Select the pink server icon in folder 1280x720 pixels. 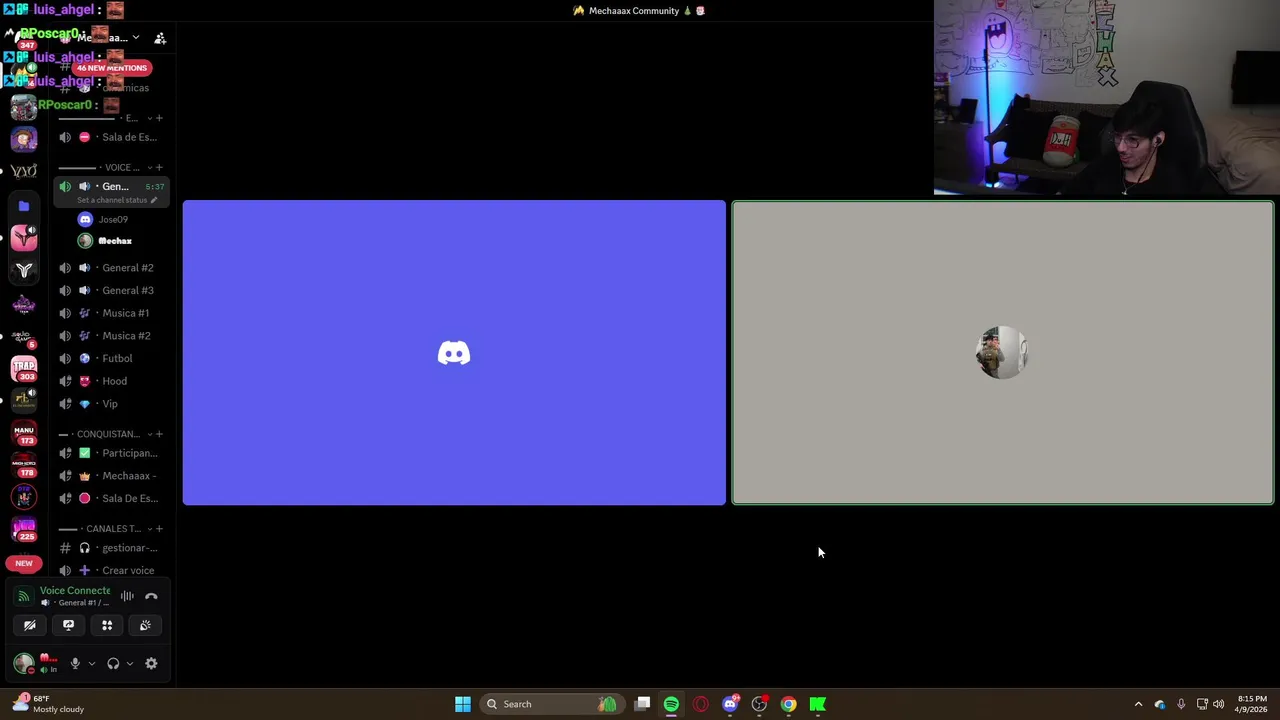coord(24,237)
